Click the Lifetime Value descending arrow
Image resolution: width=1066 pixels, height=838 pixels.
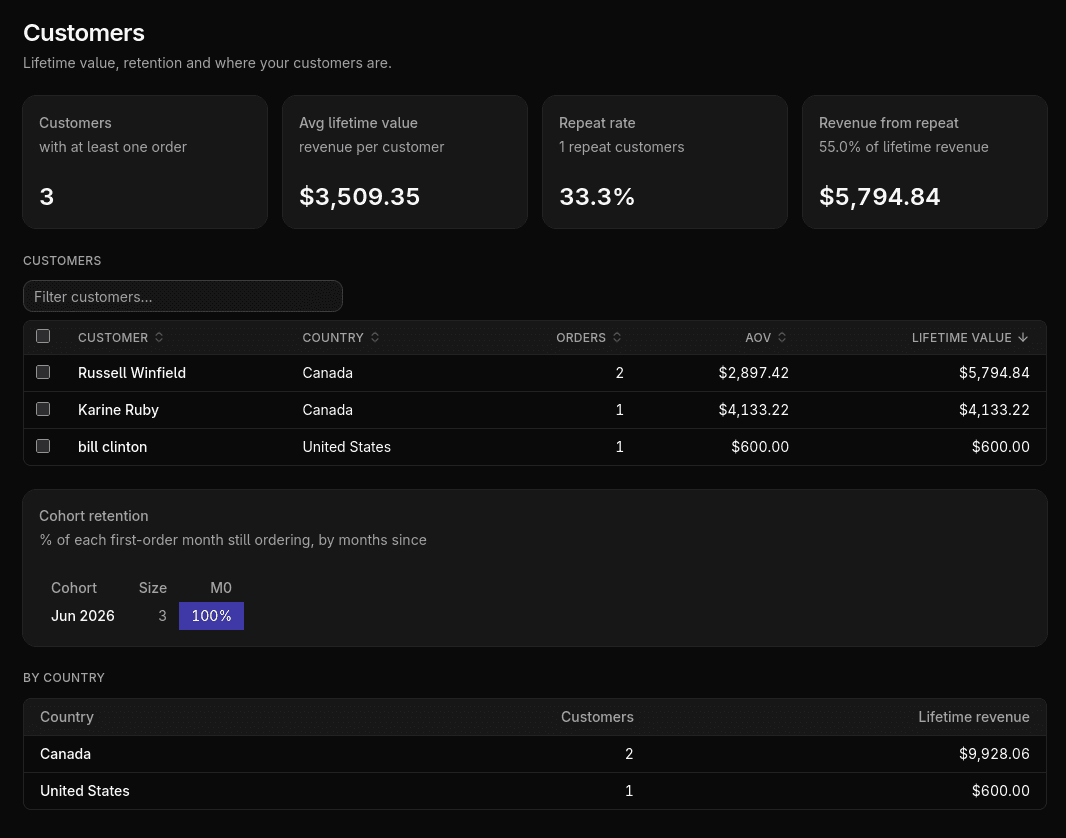[1023, 337]
